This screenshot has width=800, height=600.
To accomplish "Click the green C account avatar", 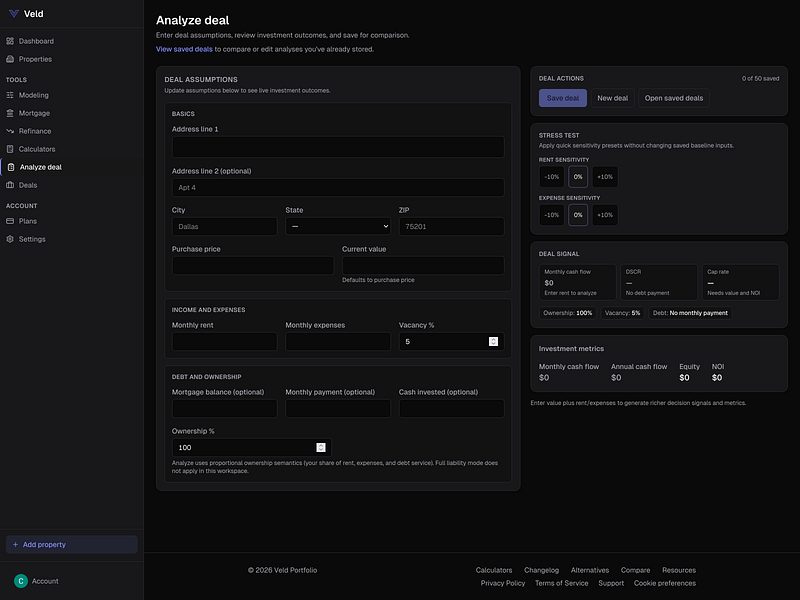I will 21,581.
